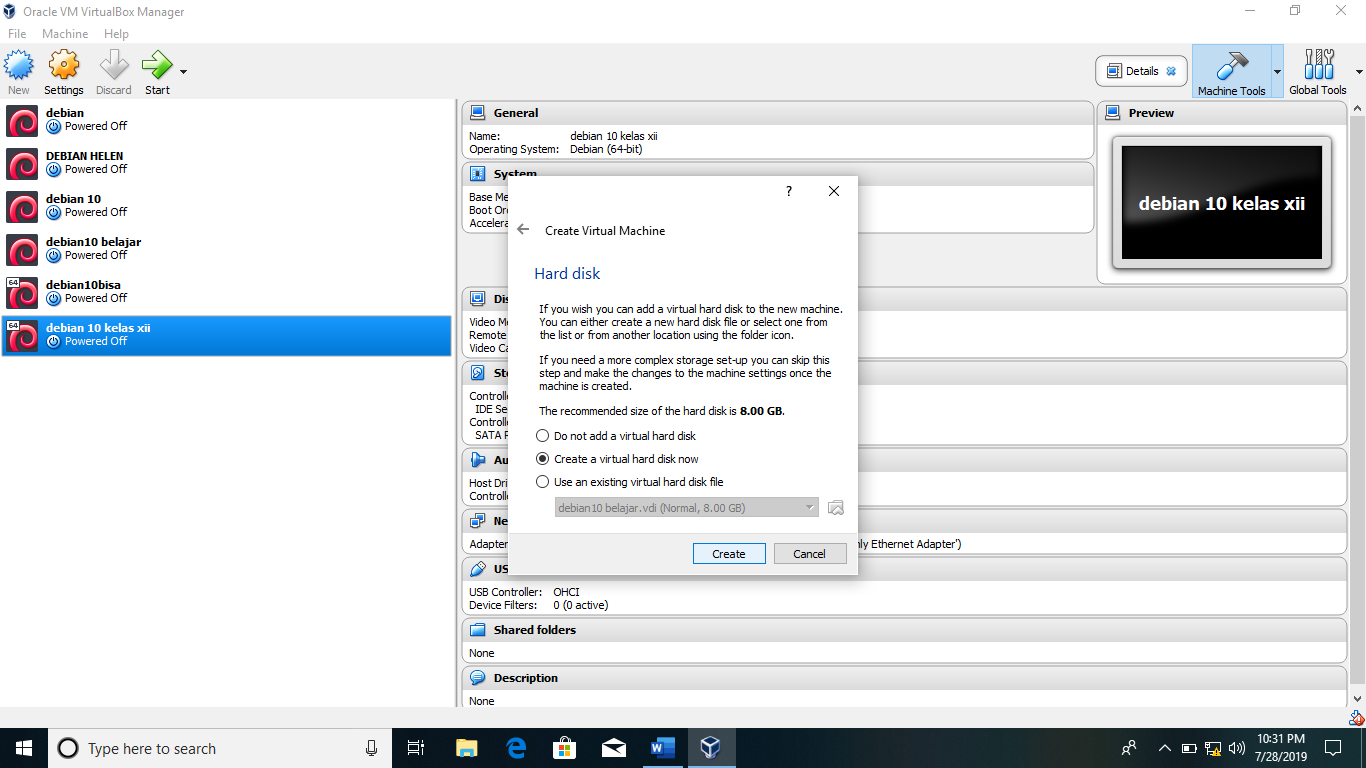This screenshot has width=1366, height=768.
Task: Click the machine preview thumbnail
Action: [1222, 203]
